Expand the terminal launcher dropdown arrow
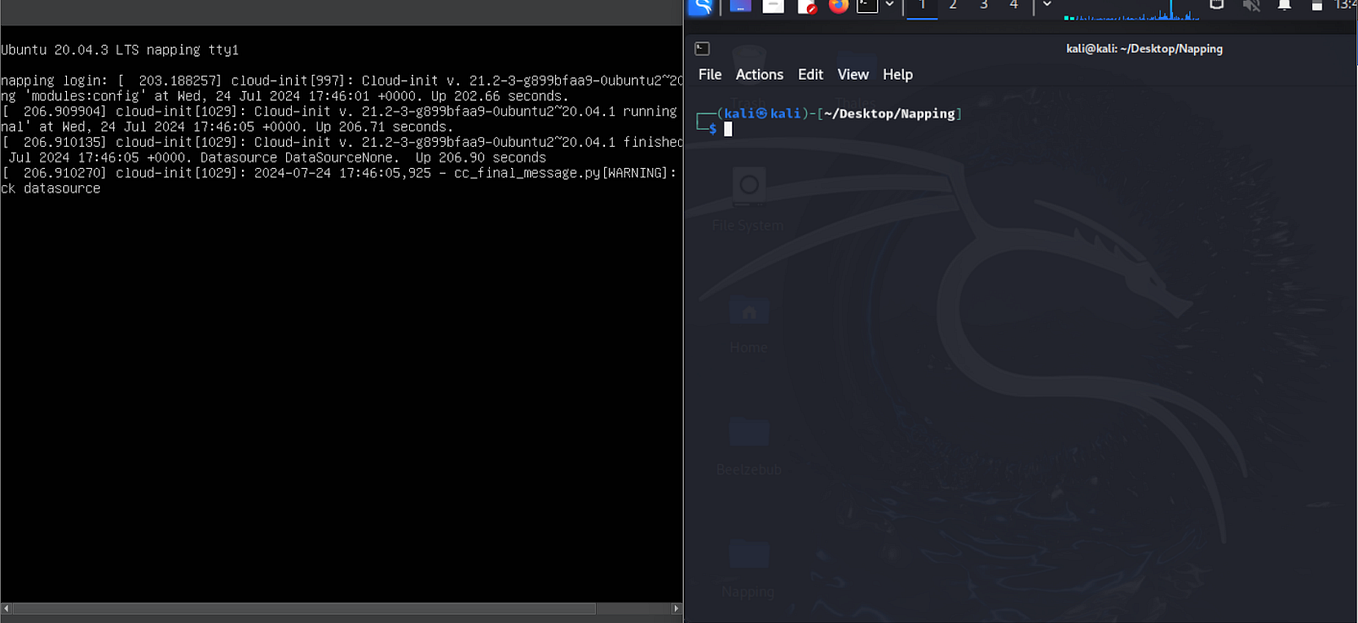 pos(890,7)
